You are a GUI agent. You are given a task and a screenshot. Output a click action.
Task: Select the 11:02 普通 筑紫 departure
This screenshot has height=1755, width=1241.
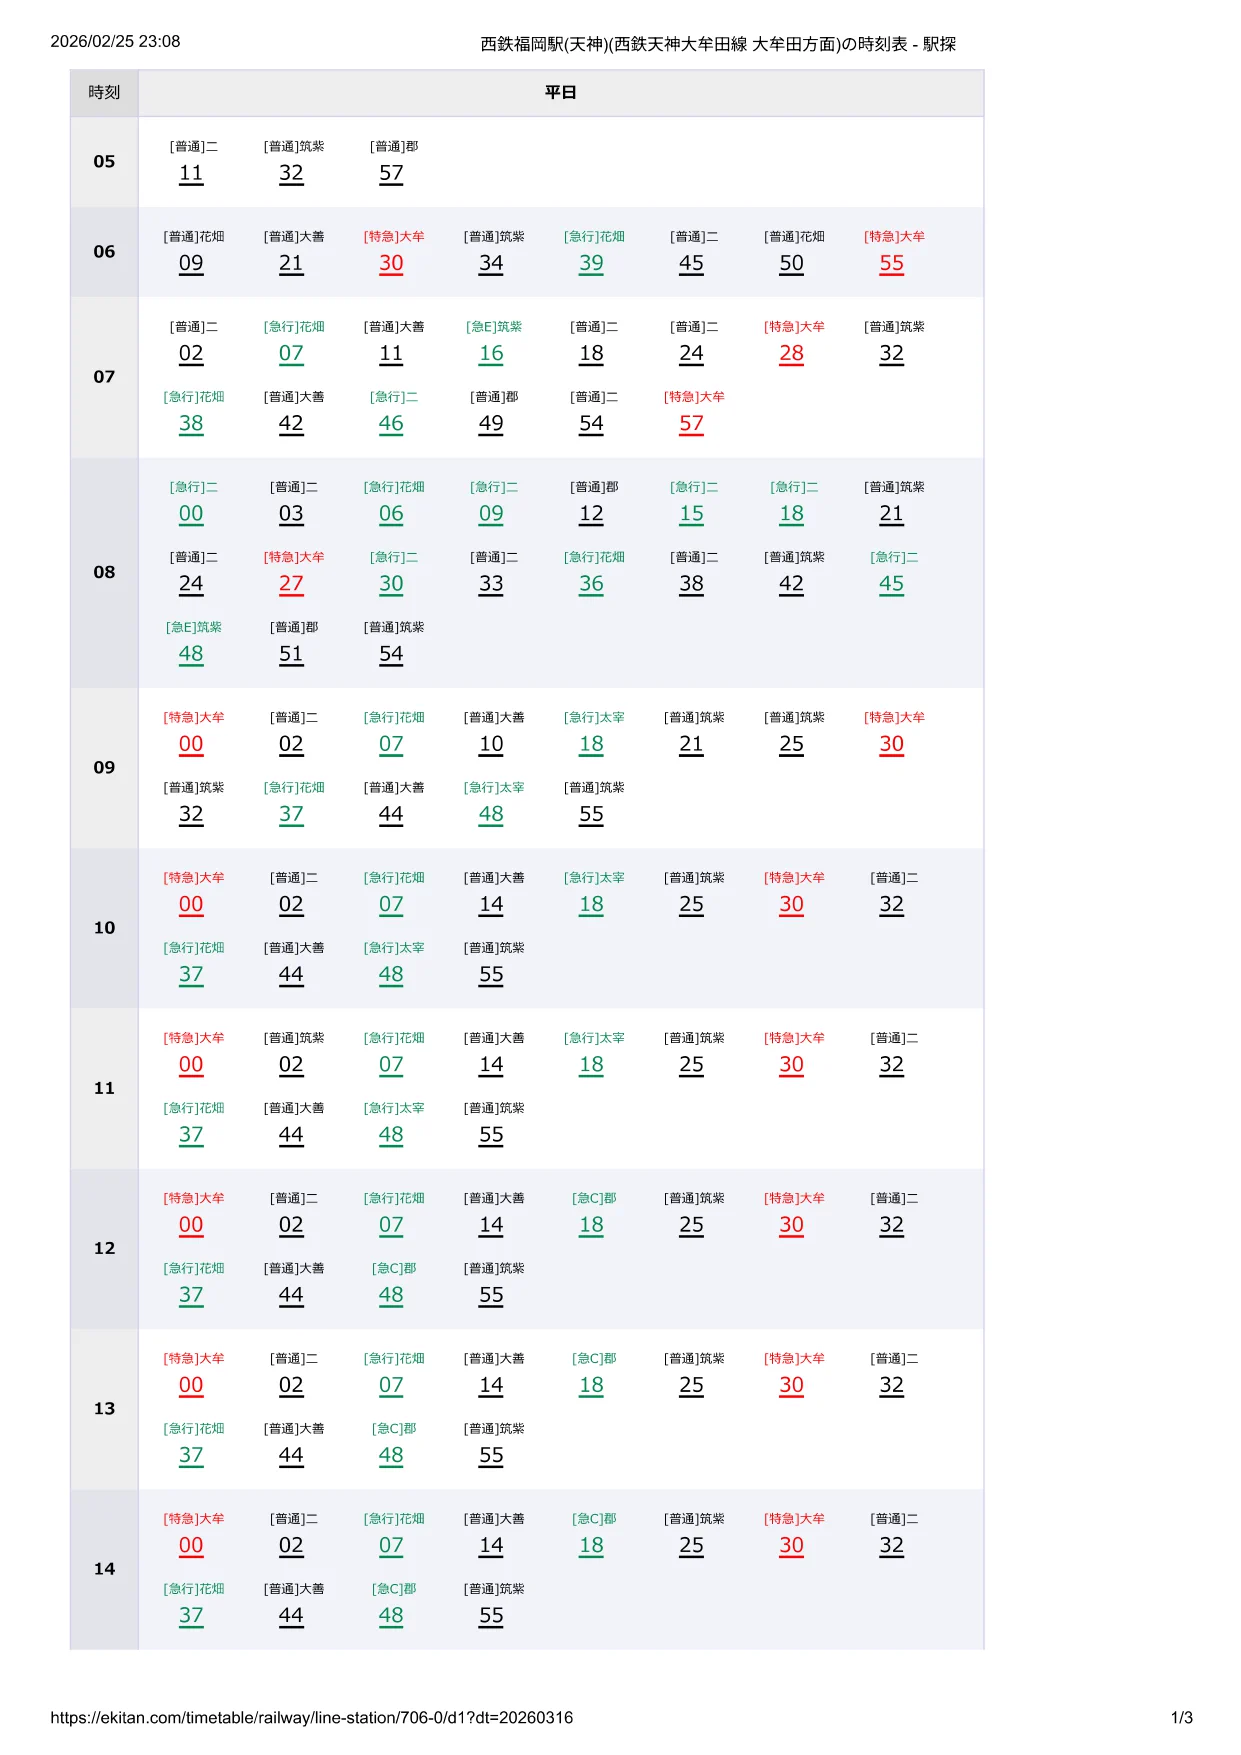point(291,1065)
